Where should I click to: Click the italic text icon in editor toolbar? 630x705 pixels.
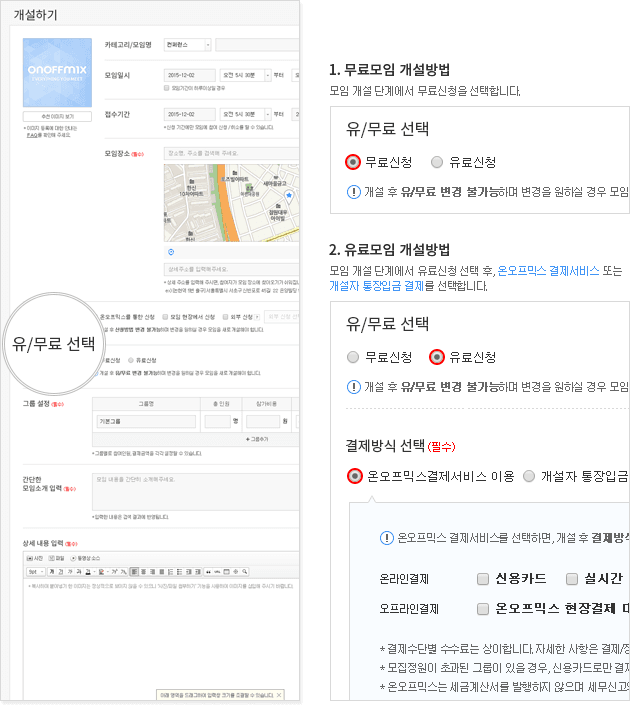pos(70,572)
